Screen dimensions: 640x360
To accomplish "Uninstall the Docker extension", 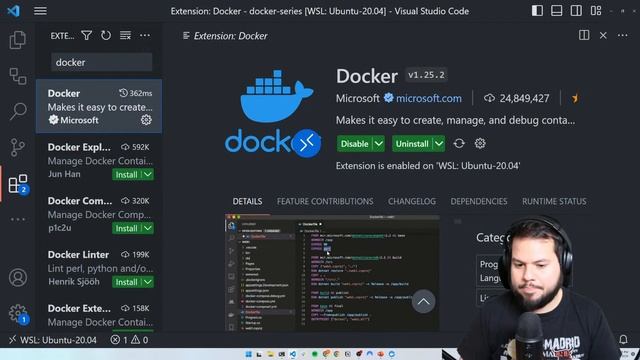I will (412, 144).
